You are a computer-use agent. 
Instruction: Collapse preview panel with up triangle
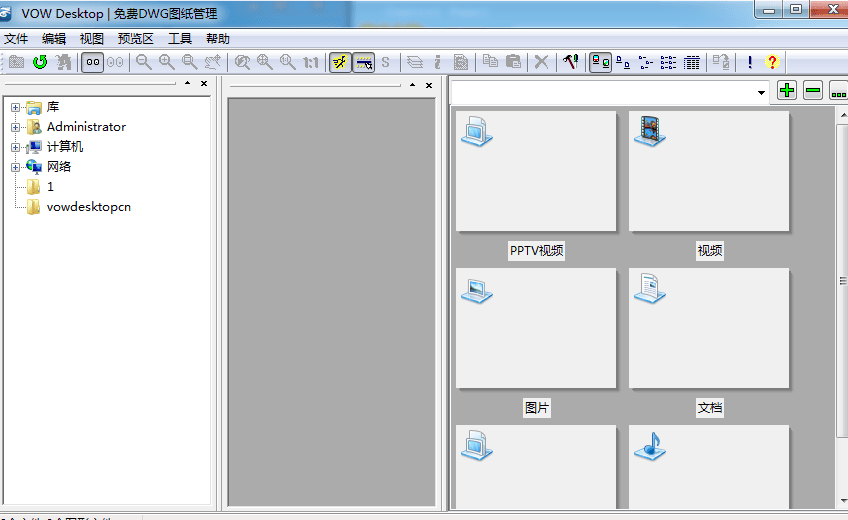click(x=412, y=85)
